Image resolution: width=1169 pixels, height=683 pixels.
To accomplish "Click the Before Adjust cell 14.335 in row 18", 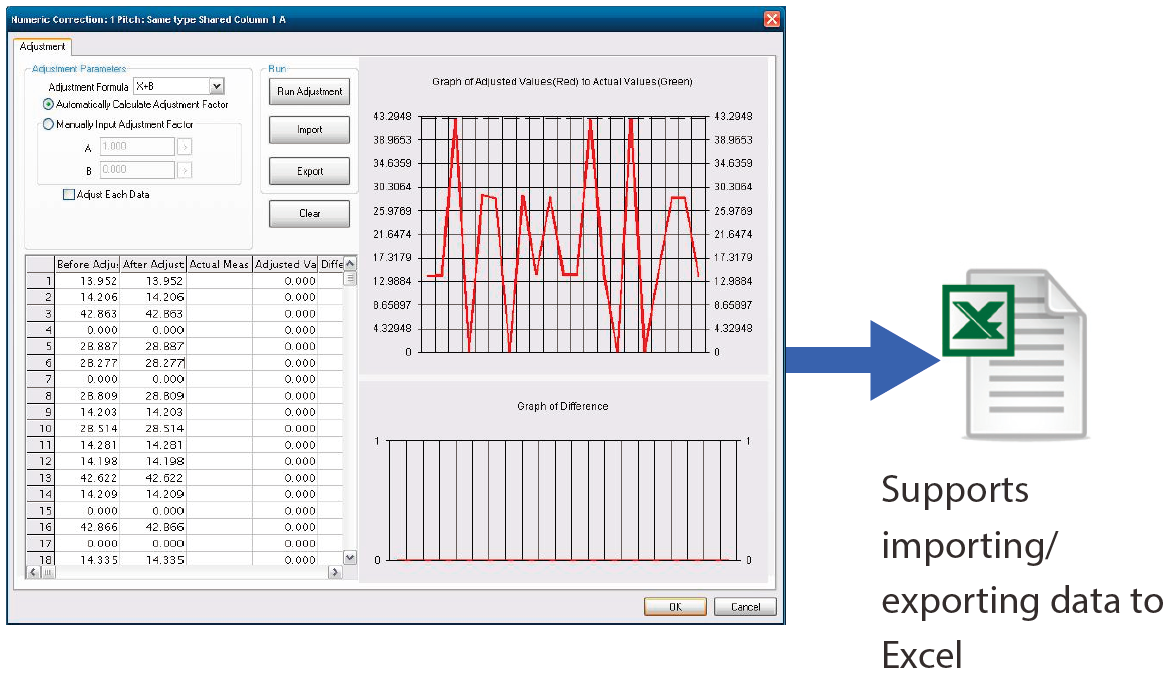I will tap(87, 560).
